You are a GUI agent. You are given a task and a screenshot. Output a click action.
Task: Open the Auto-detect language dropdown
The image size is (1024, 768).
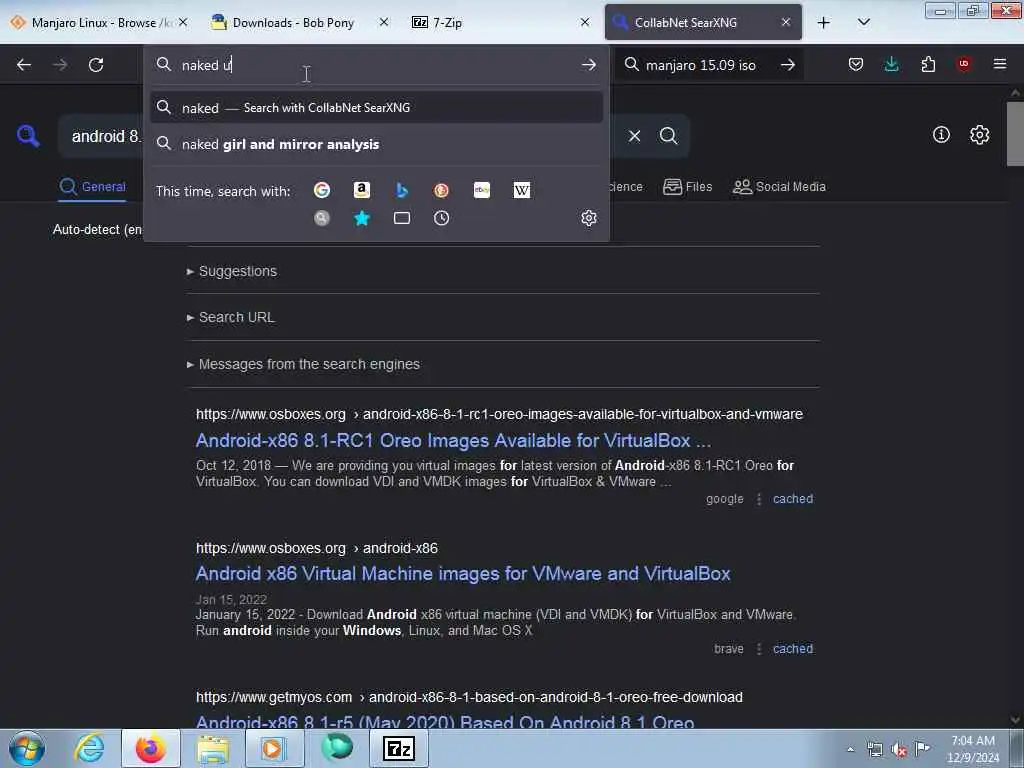[x=97, y=230]
